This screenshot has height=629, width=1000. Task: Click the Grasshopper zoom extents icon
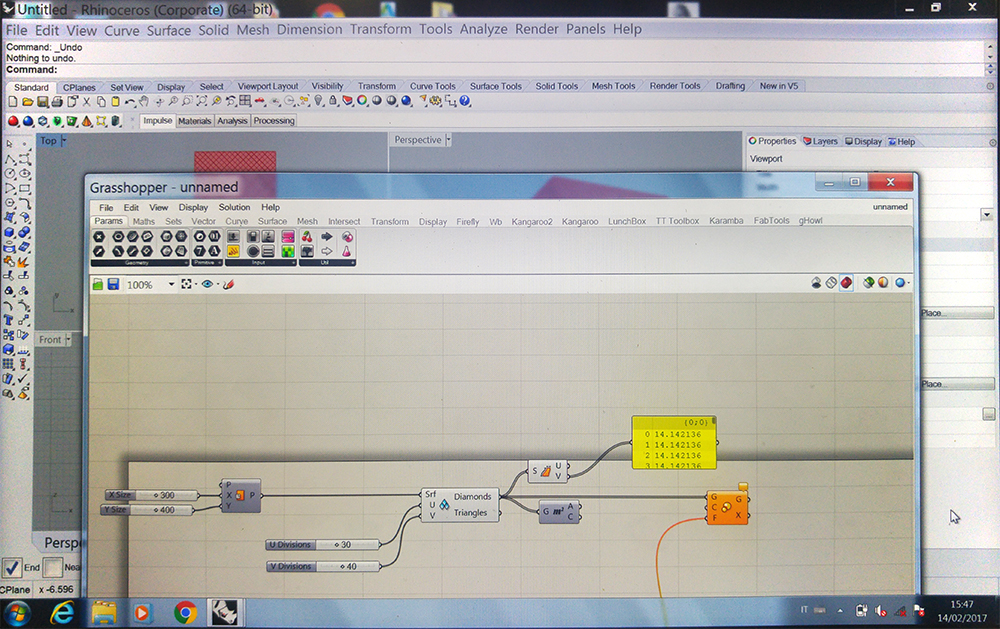187,284
